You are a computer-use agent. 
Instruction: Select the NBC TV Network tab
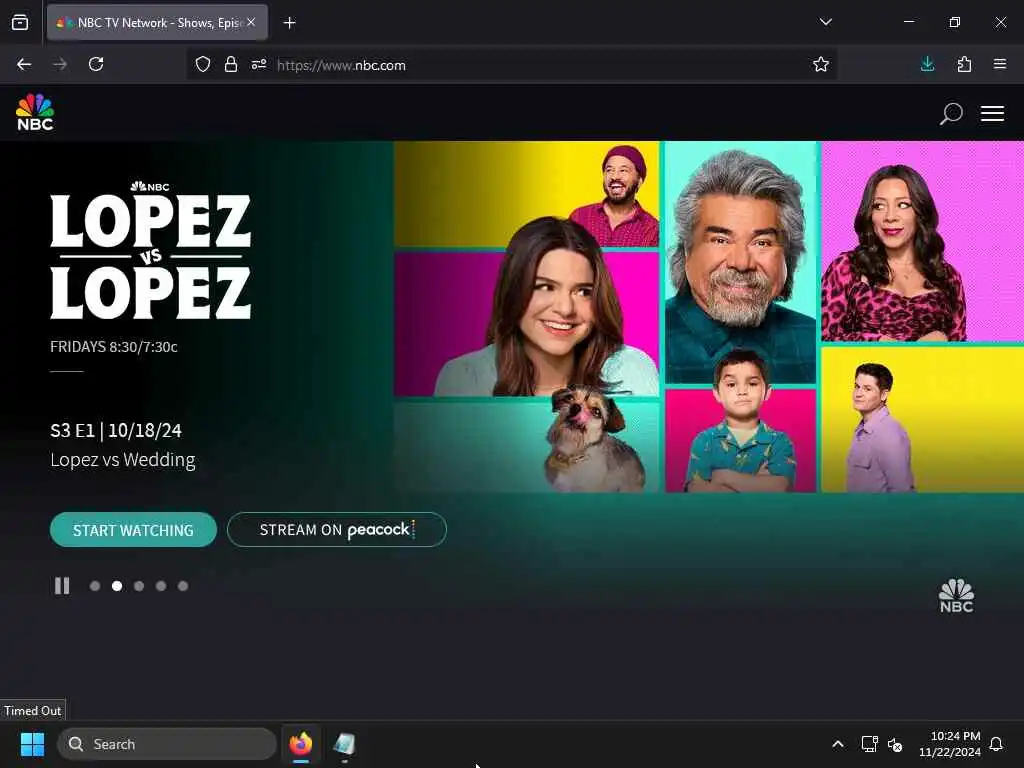tap(157, 23)
